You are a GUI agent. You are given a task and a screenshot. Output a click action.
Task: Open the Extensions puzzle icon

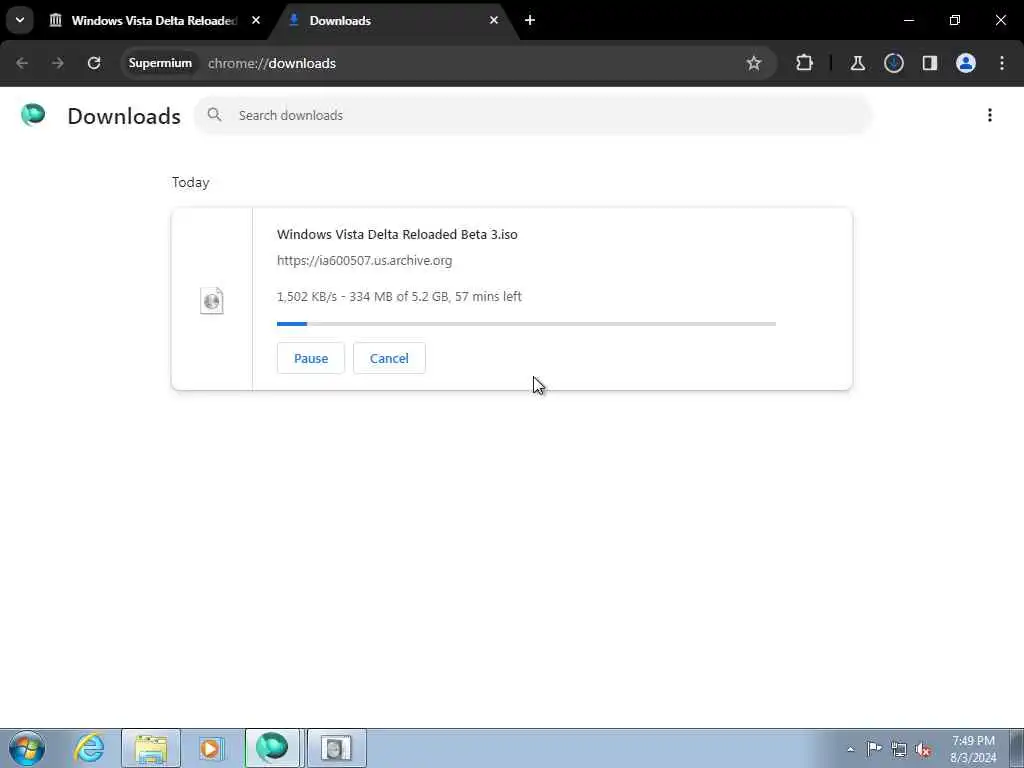[x=805, y=63]
